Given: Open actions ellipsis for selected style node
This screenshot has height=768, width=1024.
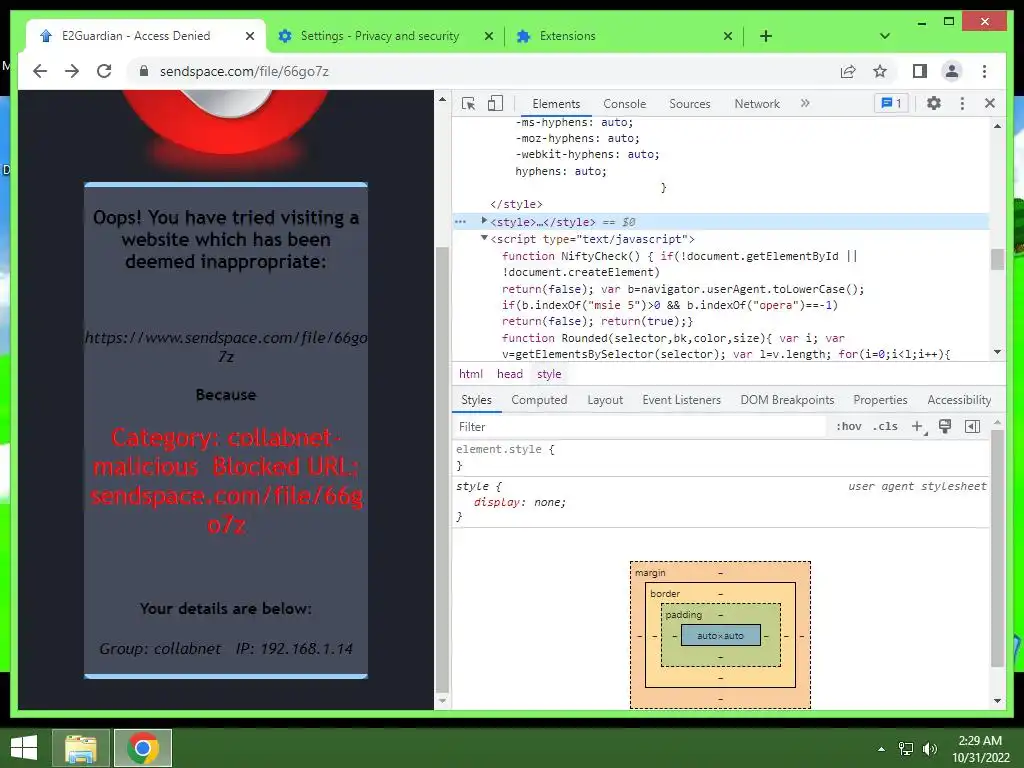Looking at the screenshot, I should (460, 222).
